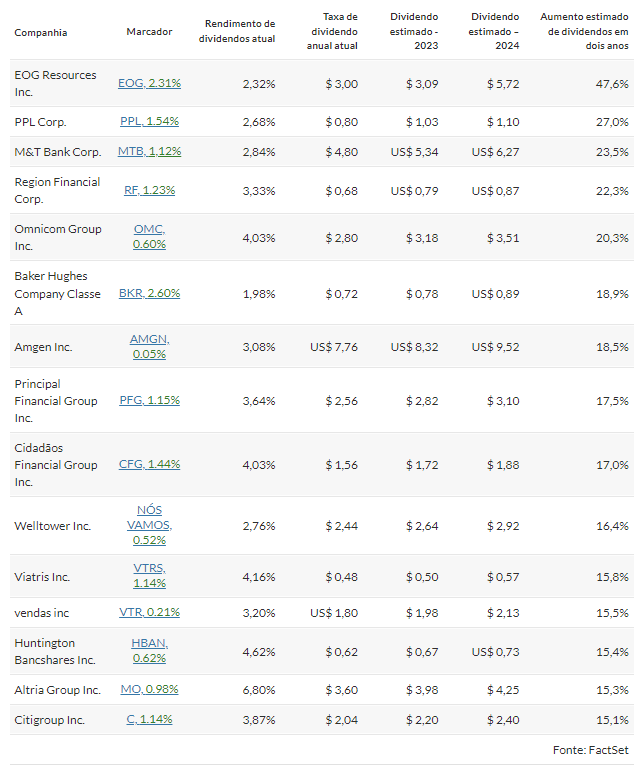Open the MTB ticker link
This screenshot has width=643, height=776.
point(149,151)
